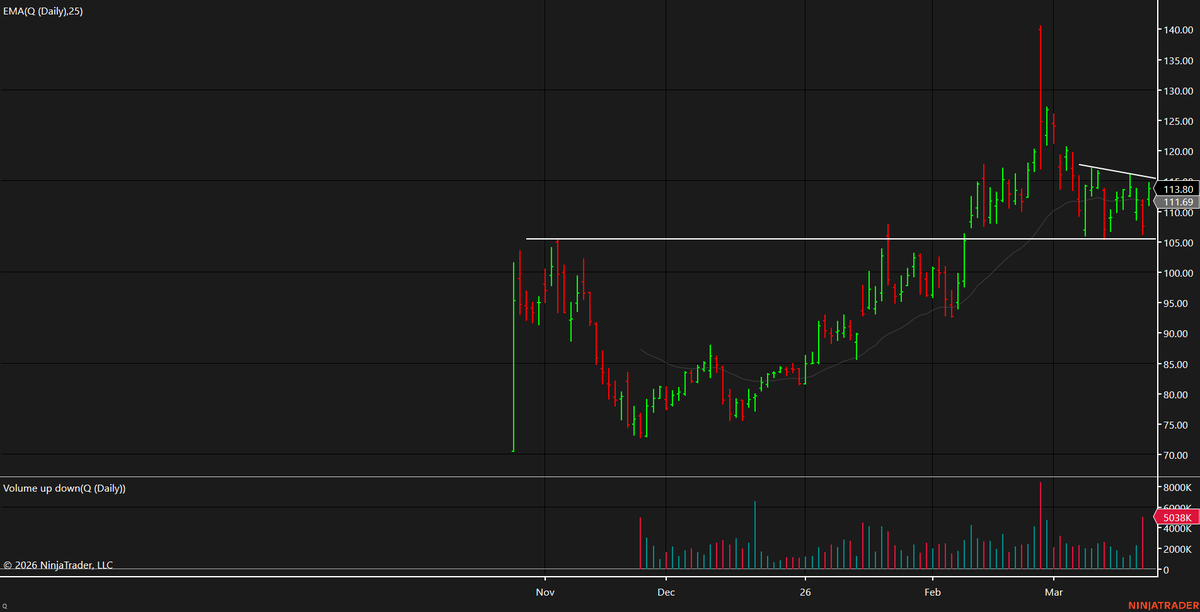The image size is (1200, 612).
Task: Click the Dec label on time axis
Action: click(x=667, y=593)
